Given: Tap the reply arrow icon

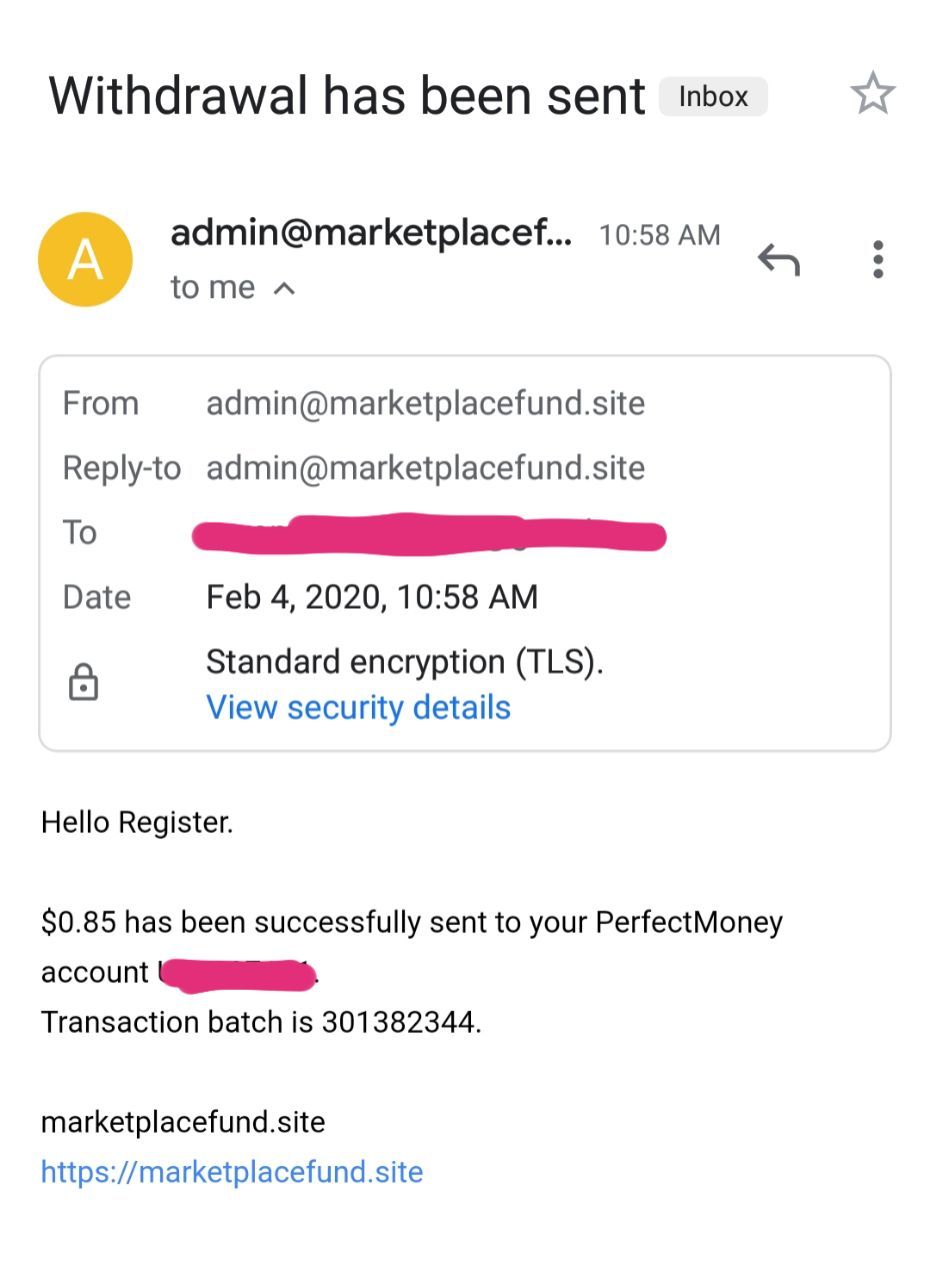Looking at the screenshot, I should click(778, 259).
